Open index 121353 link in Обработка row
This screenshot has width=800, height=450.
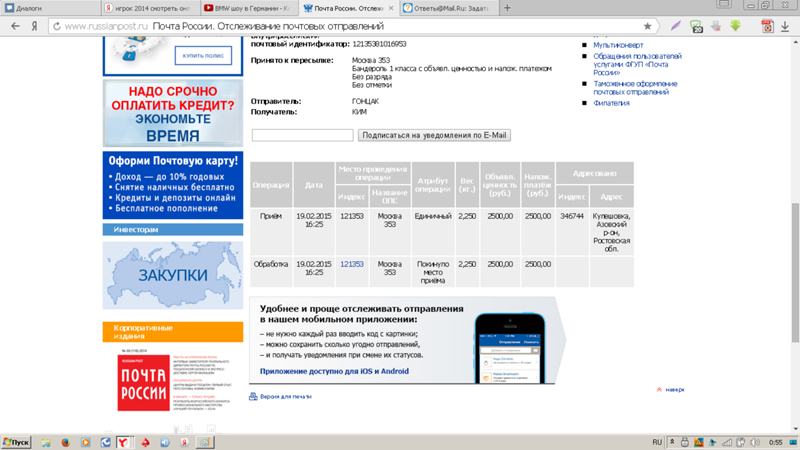tap(352, 264)
